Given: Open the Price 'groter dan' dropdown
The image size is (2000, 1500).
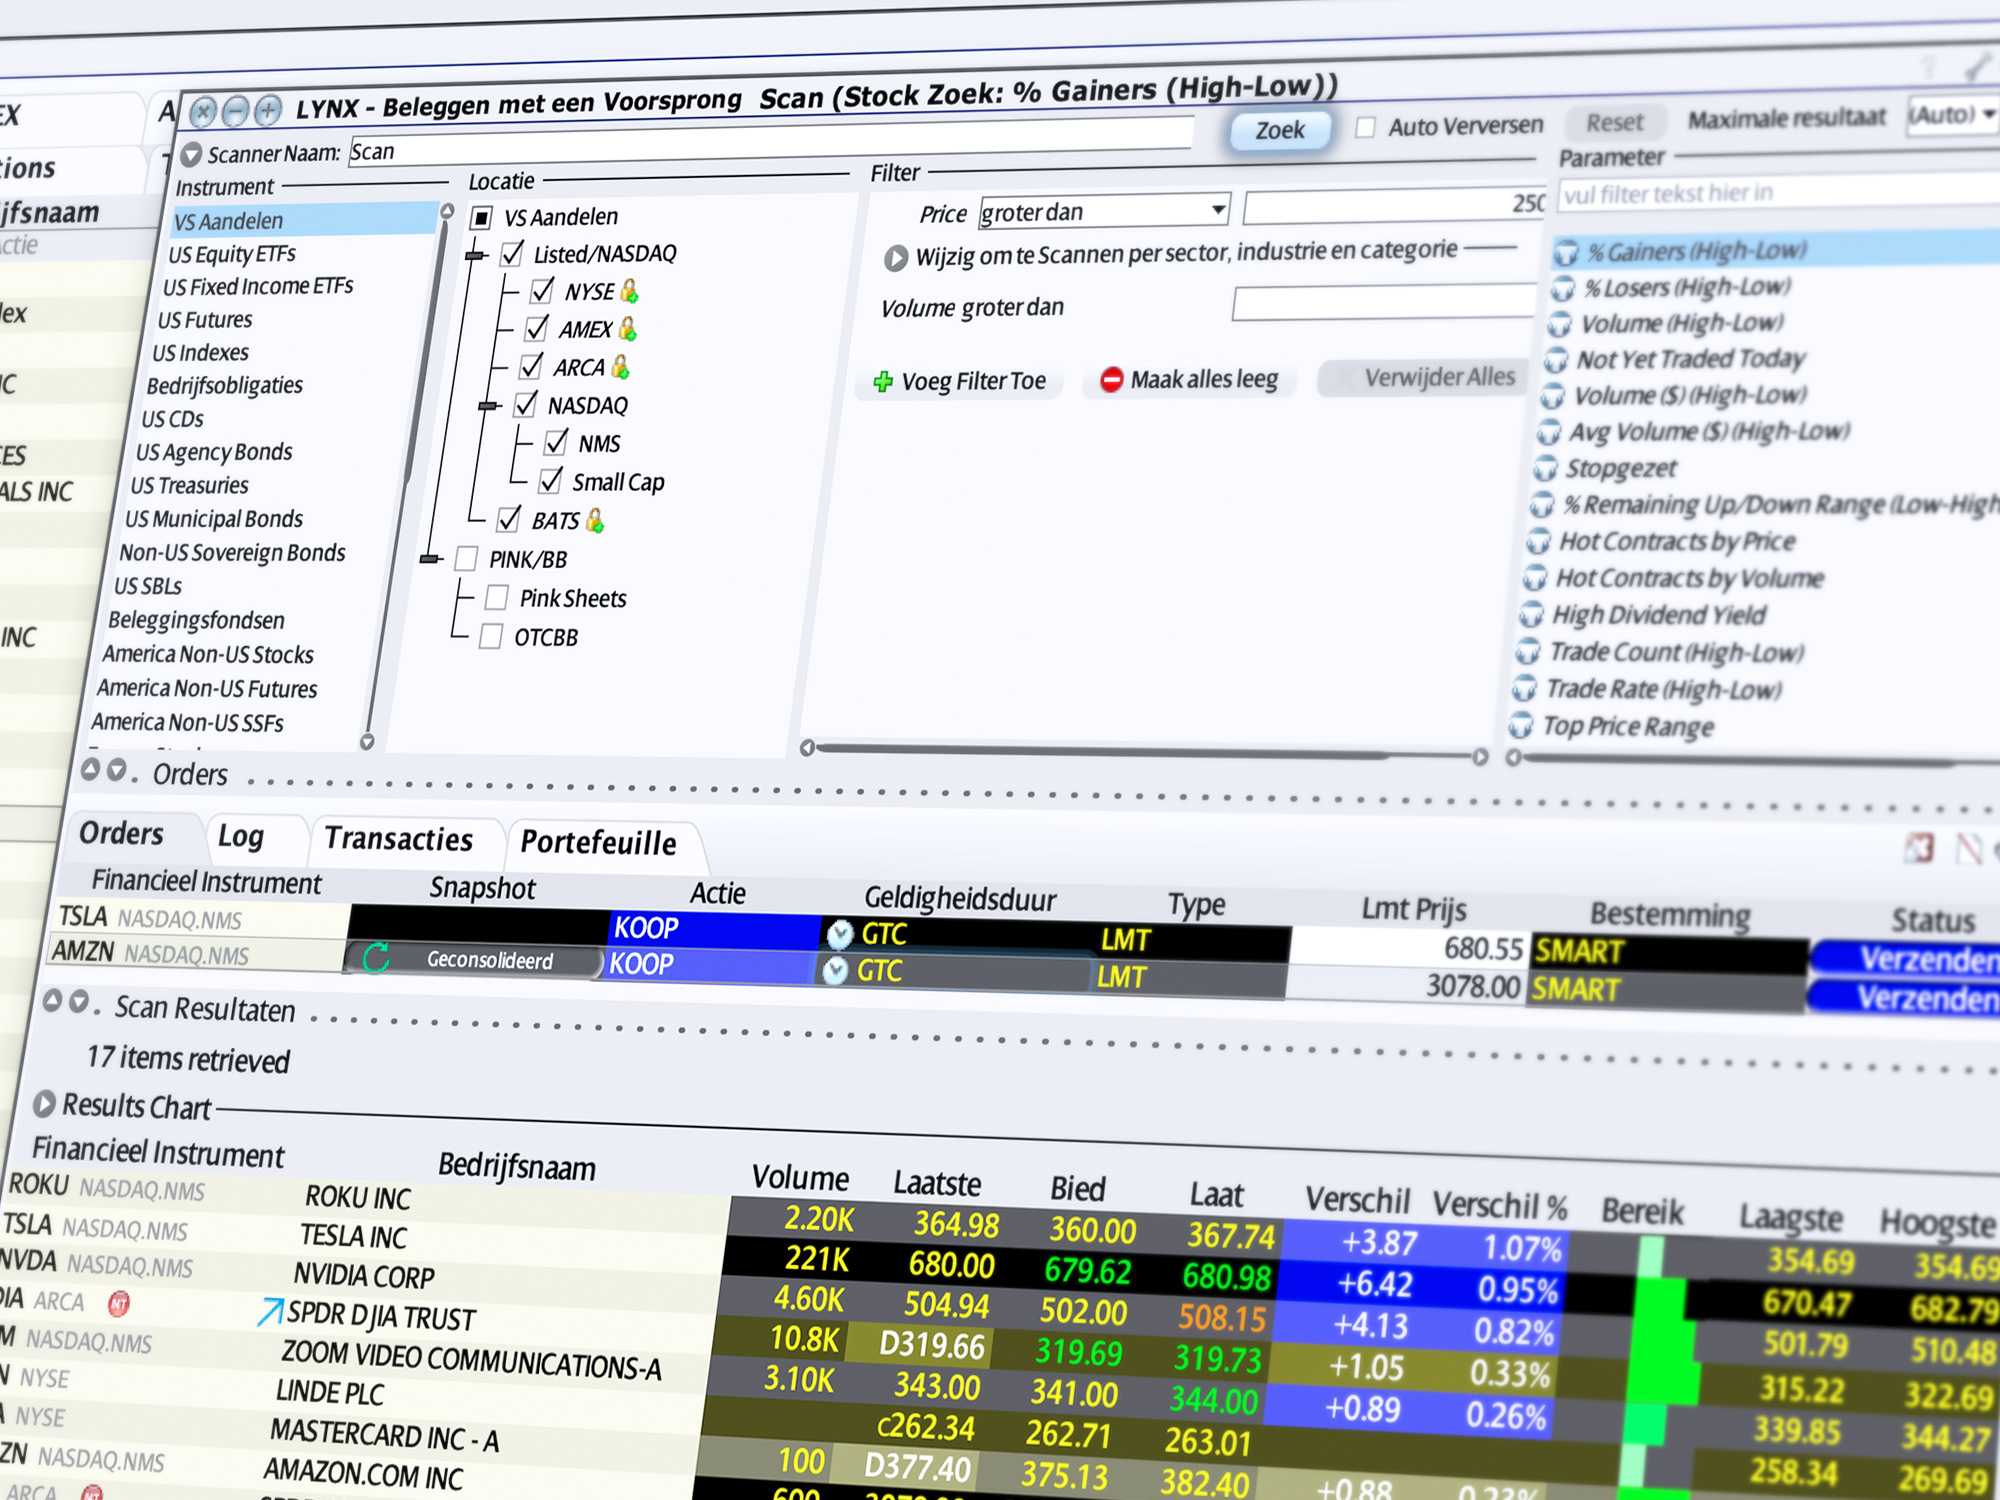Looking at the screenshot, I should [1105, 211].
